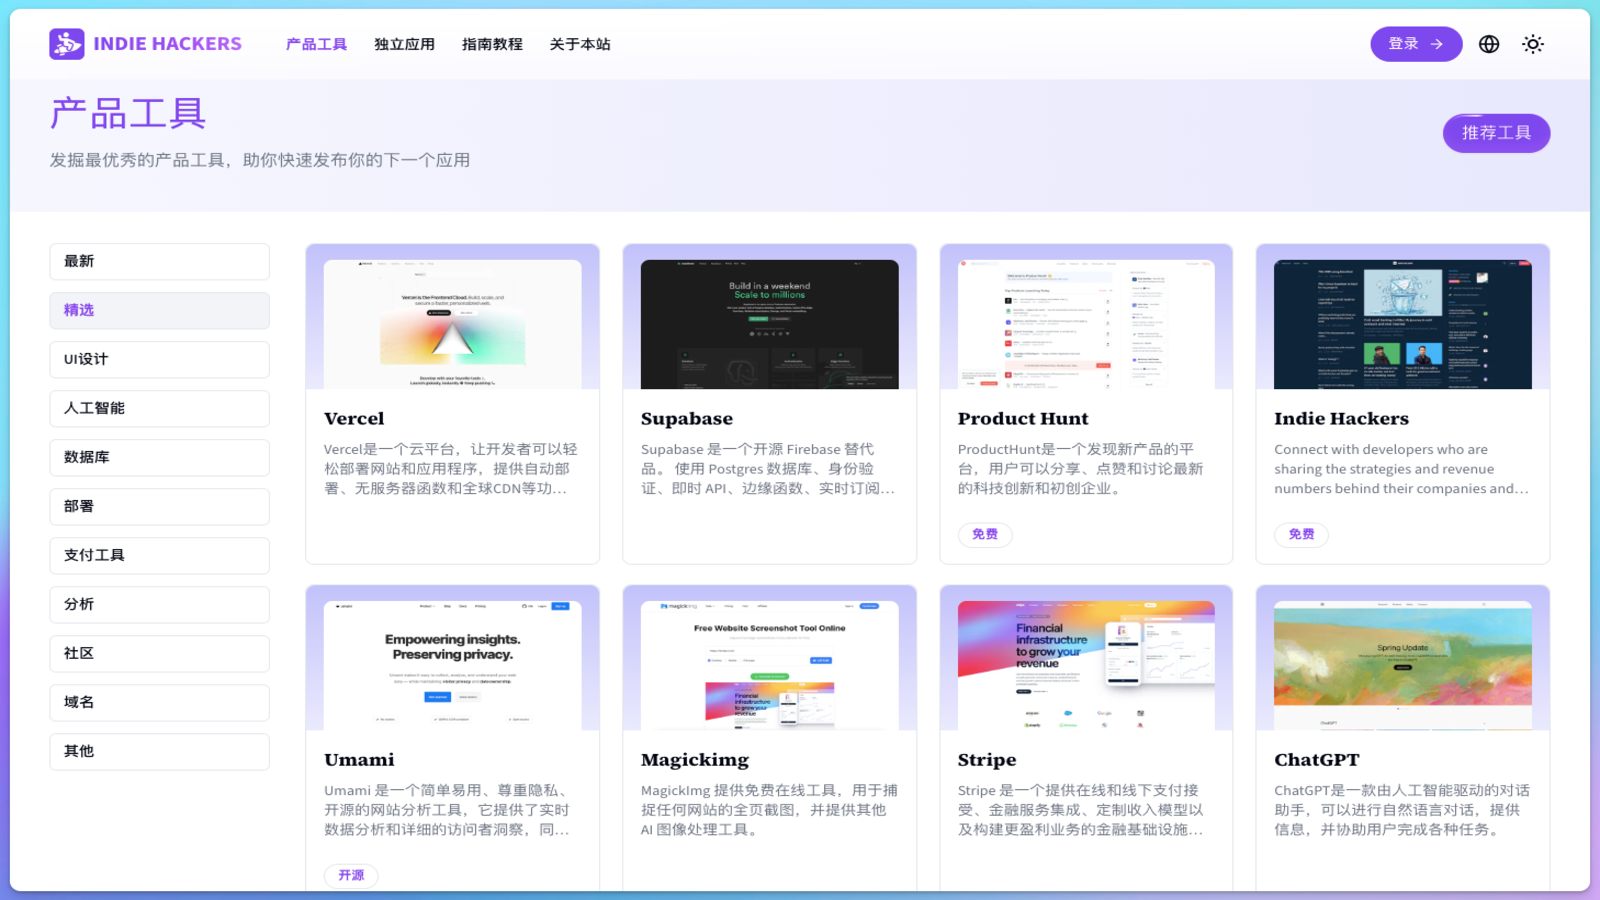Click the 推荐工具 button

point(1496,133)
